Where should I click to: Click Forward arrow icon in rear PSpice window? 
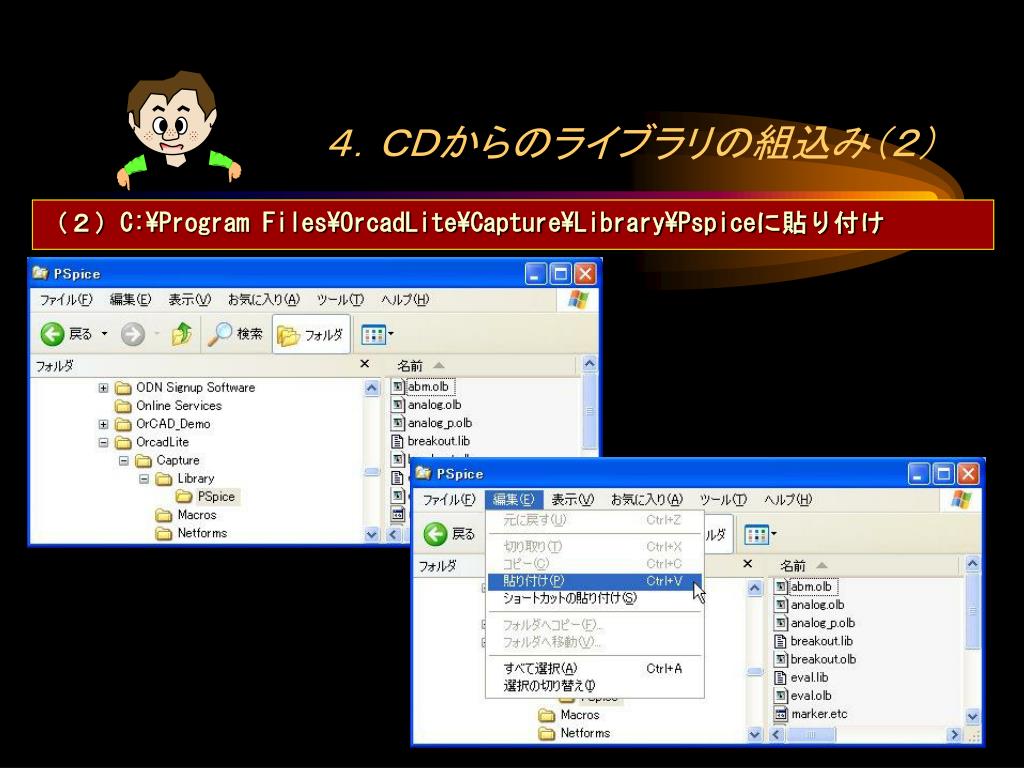(x=133, y=334)
